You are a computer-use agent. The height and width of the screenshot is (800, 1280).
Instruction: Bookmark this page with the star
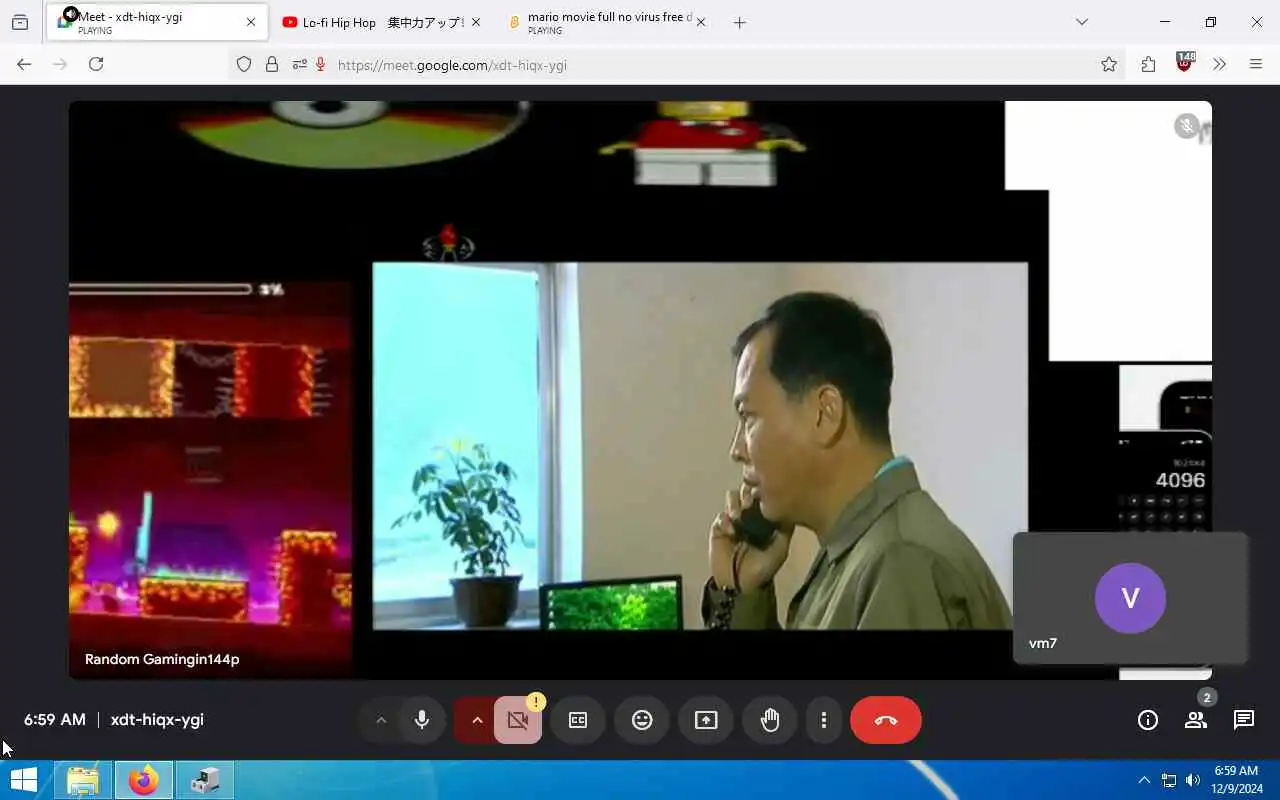[1109, 64]
